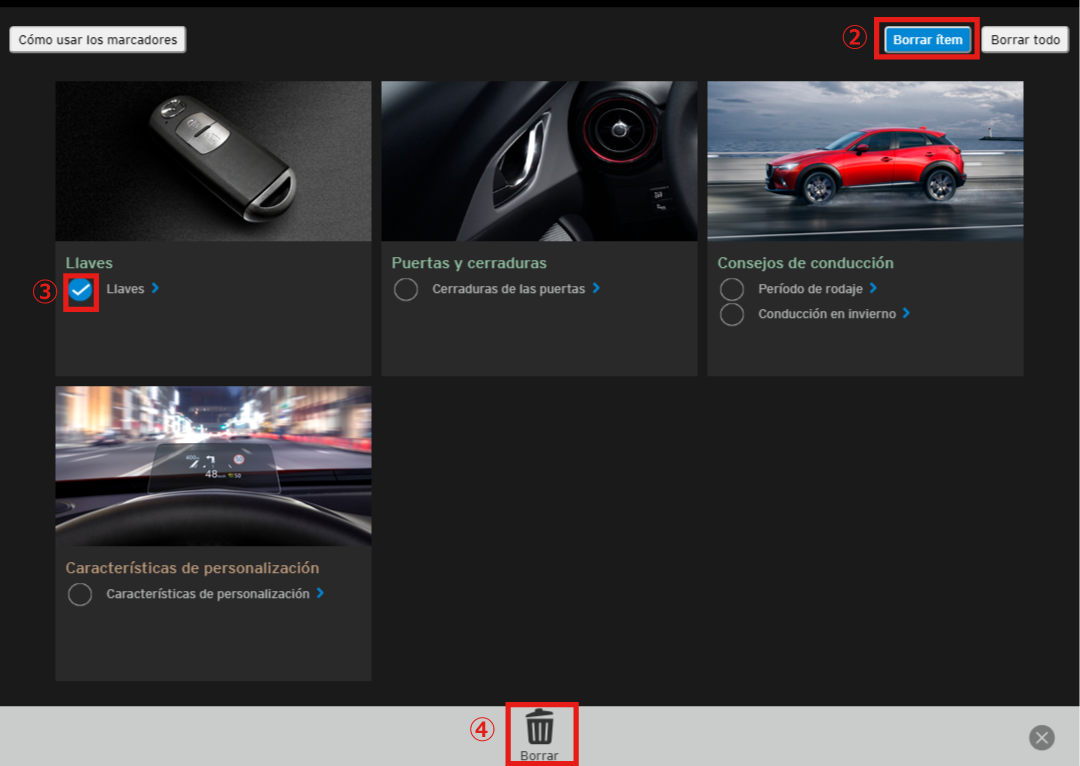Open the red Mazda car thumbnail

click(865, 161)
